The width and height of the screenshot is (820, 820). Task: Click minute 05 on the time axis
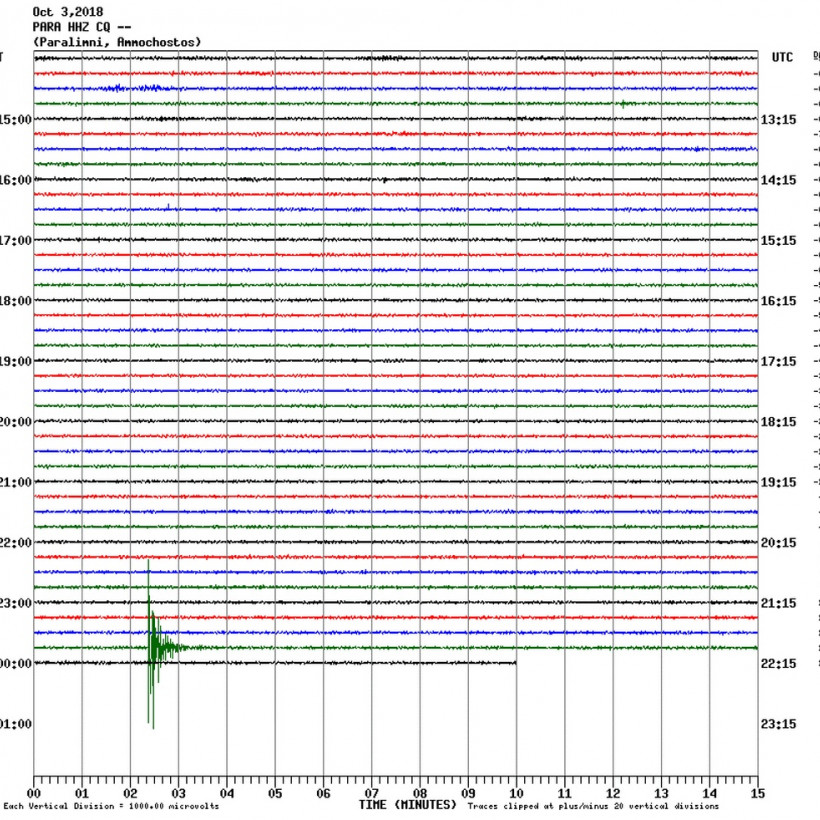pos(275,794)
